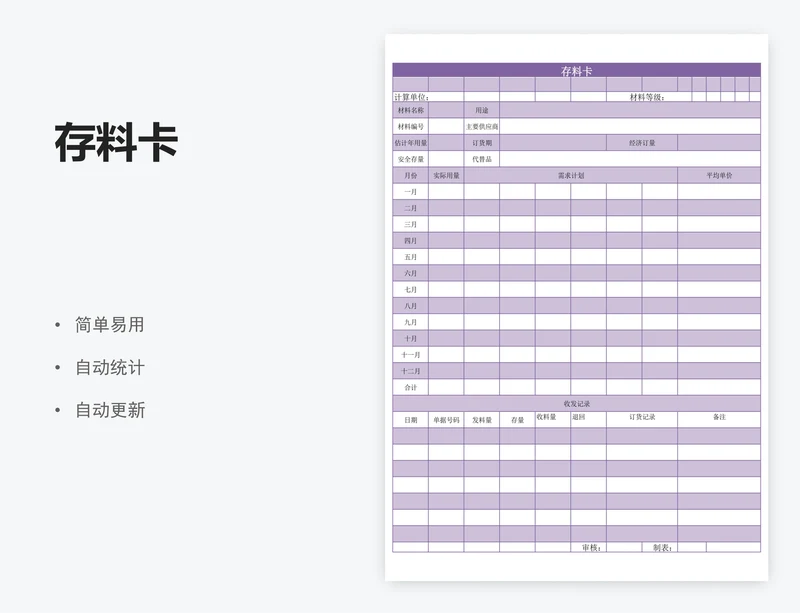Click the large 存料卡 heading on the left
Viewport: 800px width, 613px height.
[x=116, y=143]
